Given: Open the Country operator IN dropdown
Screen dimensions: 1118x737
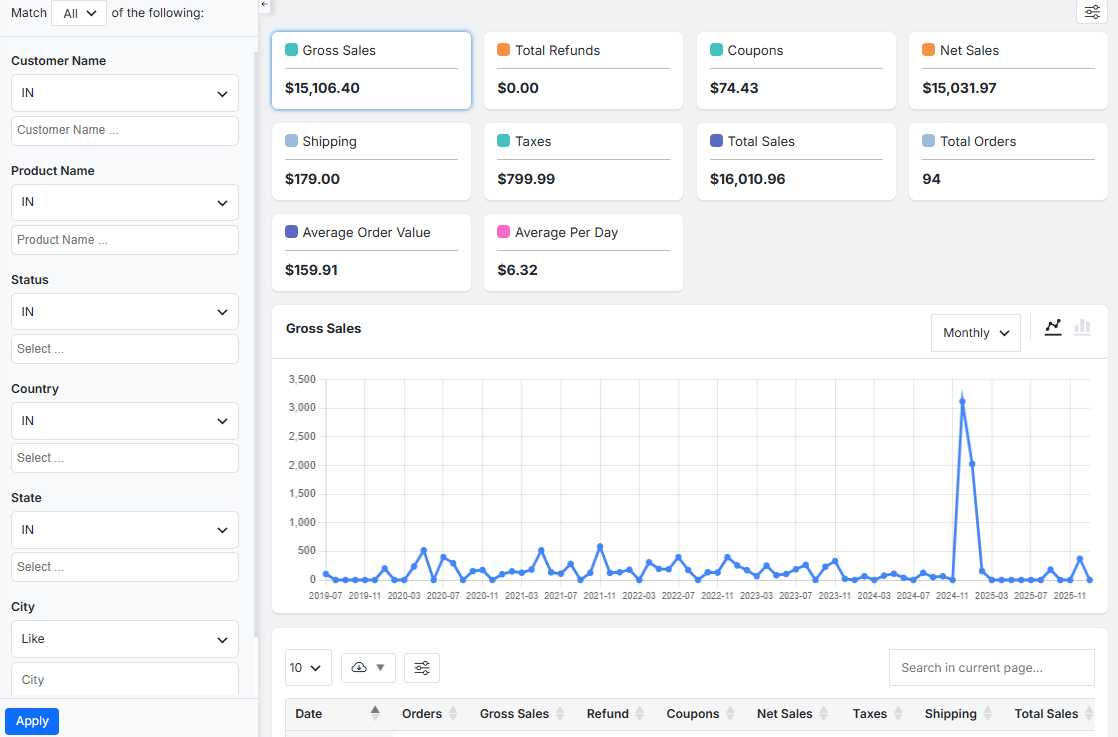Looking at the screenshot, I should (125, 421).
